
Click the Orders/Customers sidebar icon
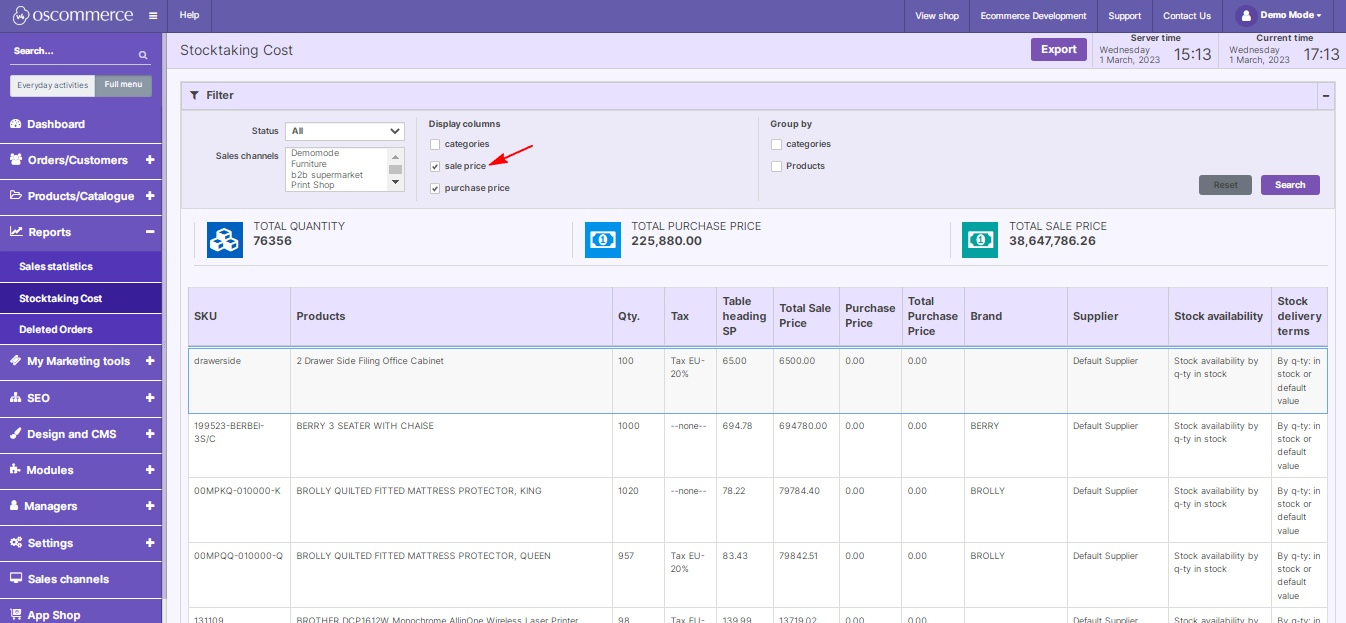point(16,160)
